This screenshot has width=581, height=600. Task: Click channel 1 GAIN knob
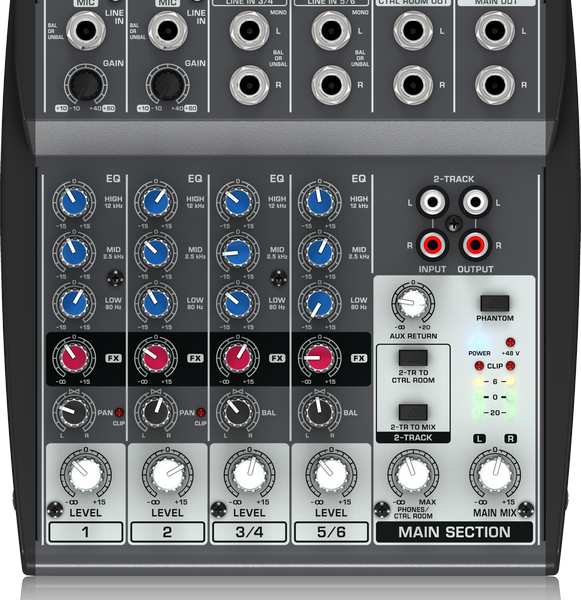(x=85, y=85)
